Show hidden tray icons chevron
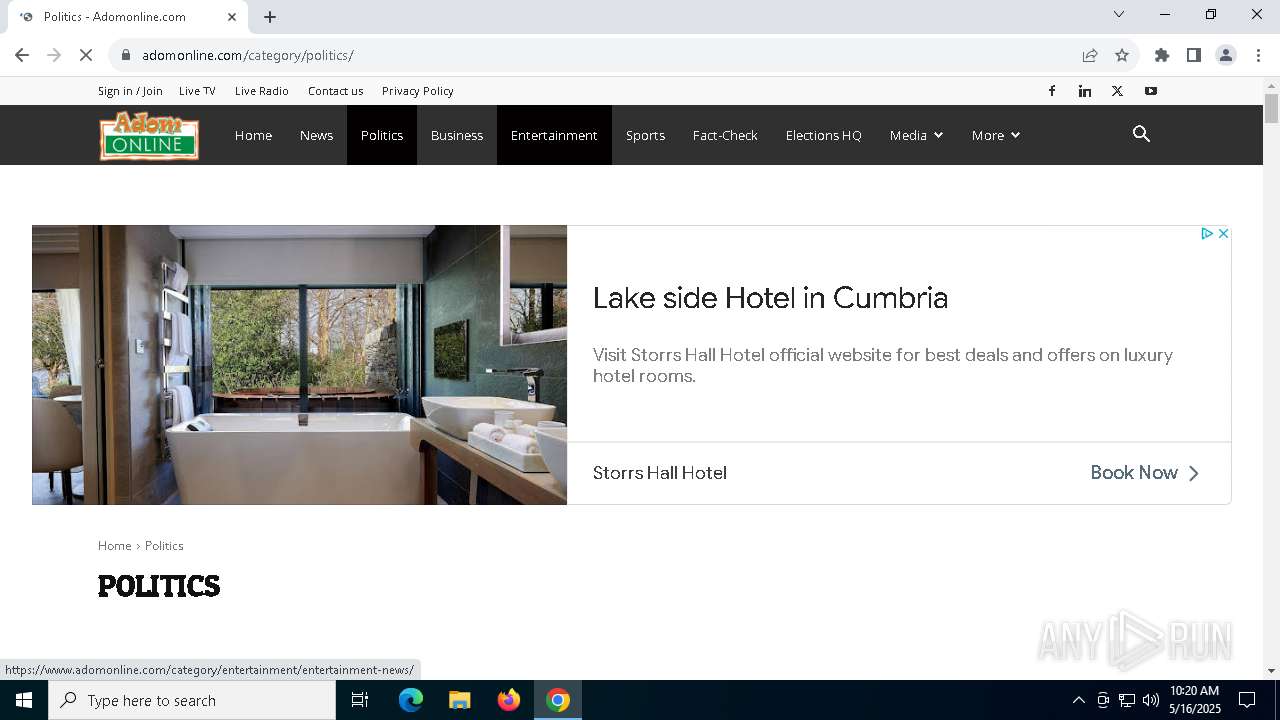 pyautogui.click(x=1078, y=700)
